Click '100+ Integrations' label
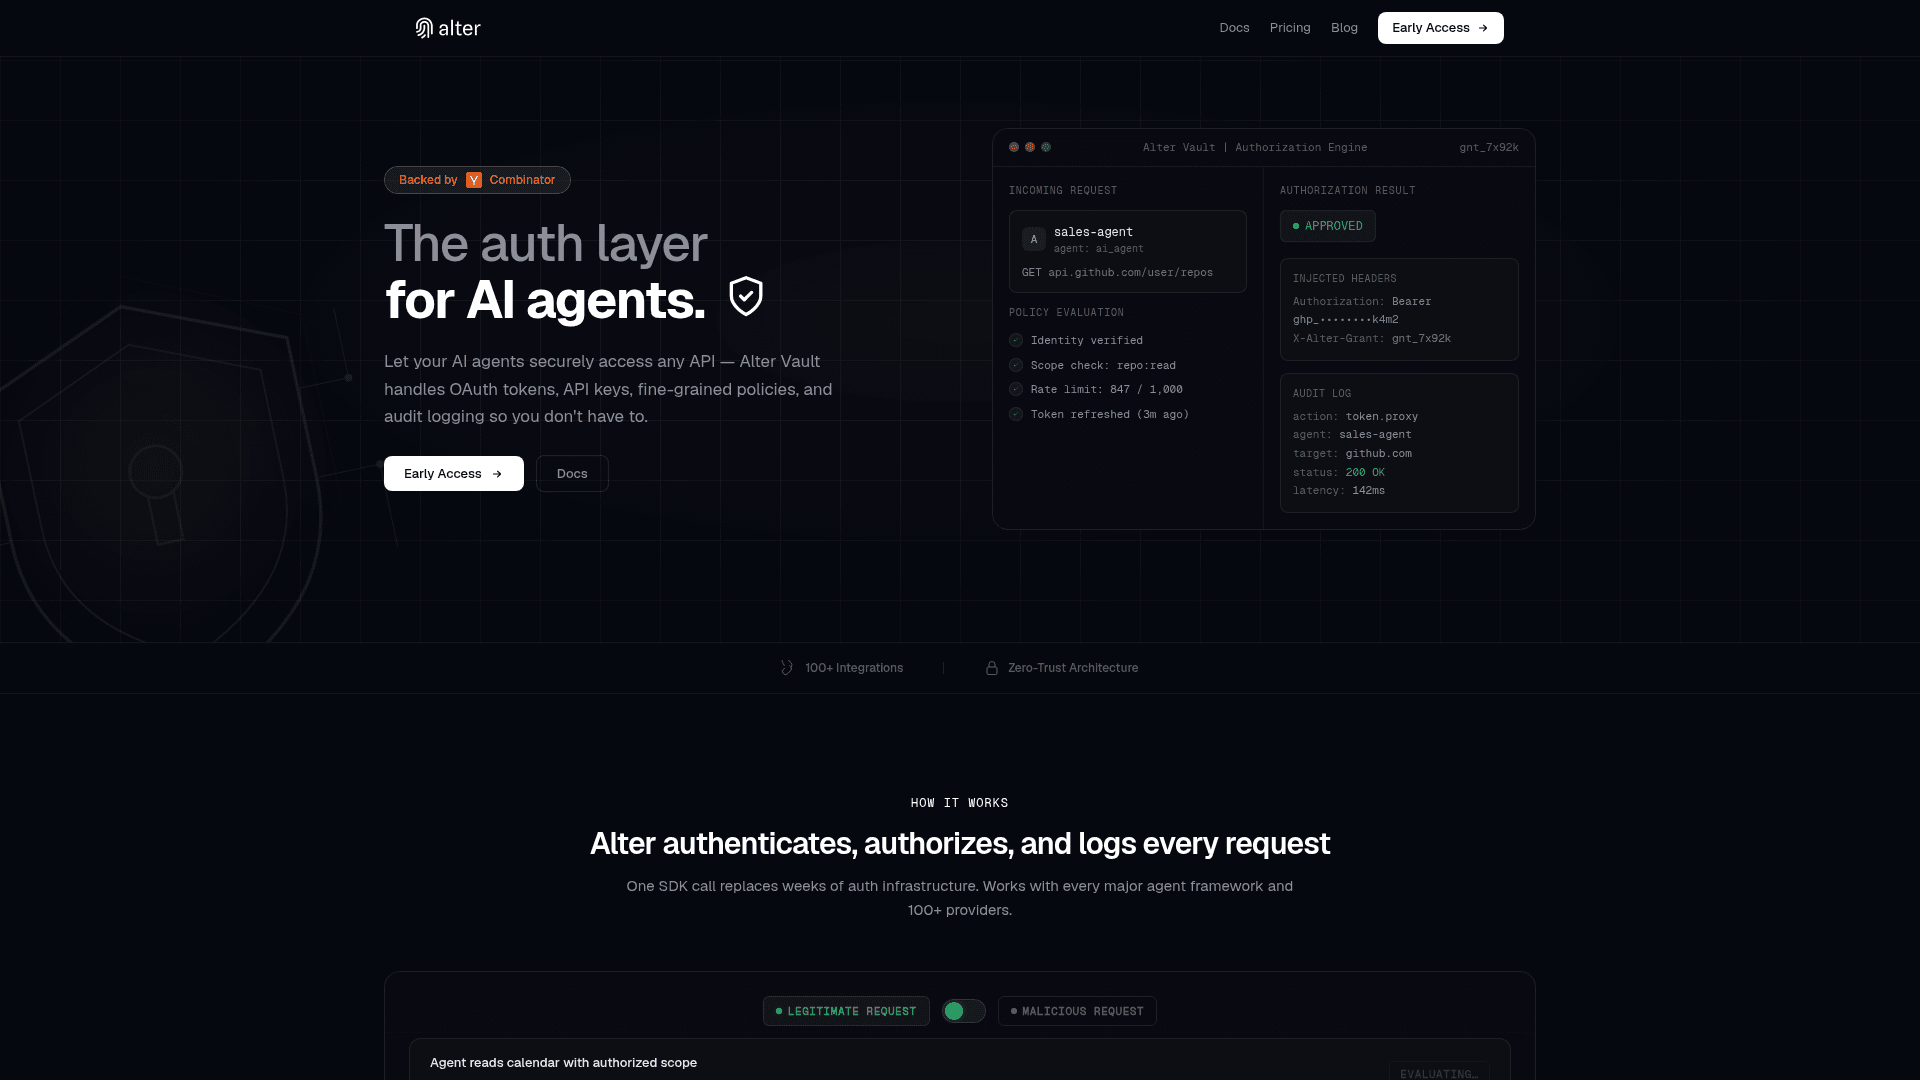 854,668
